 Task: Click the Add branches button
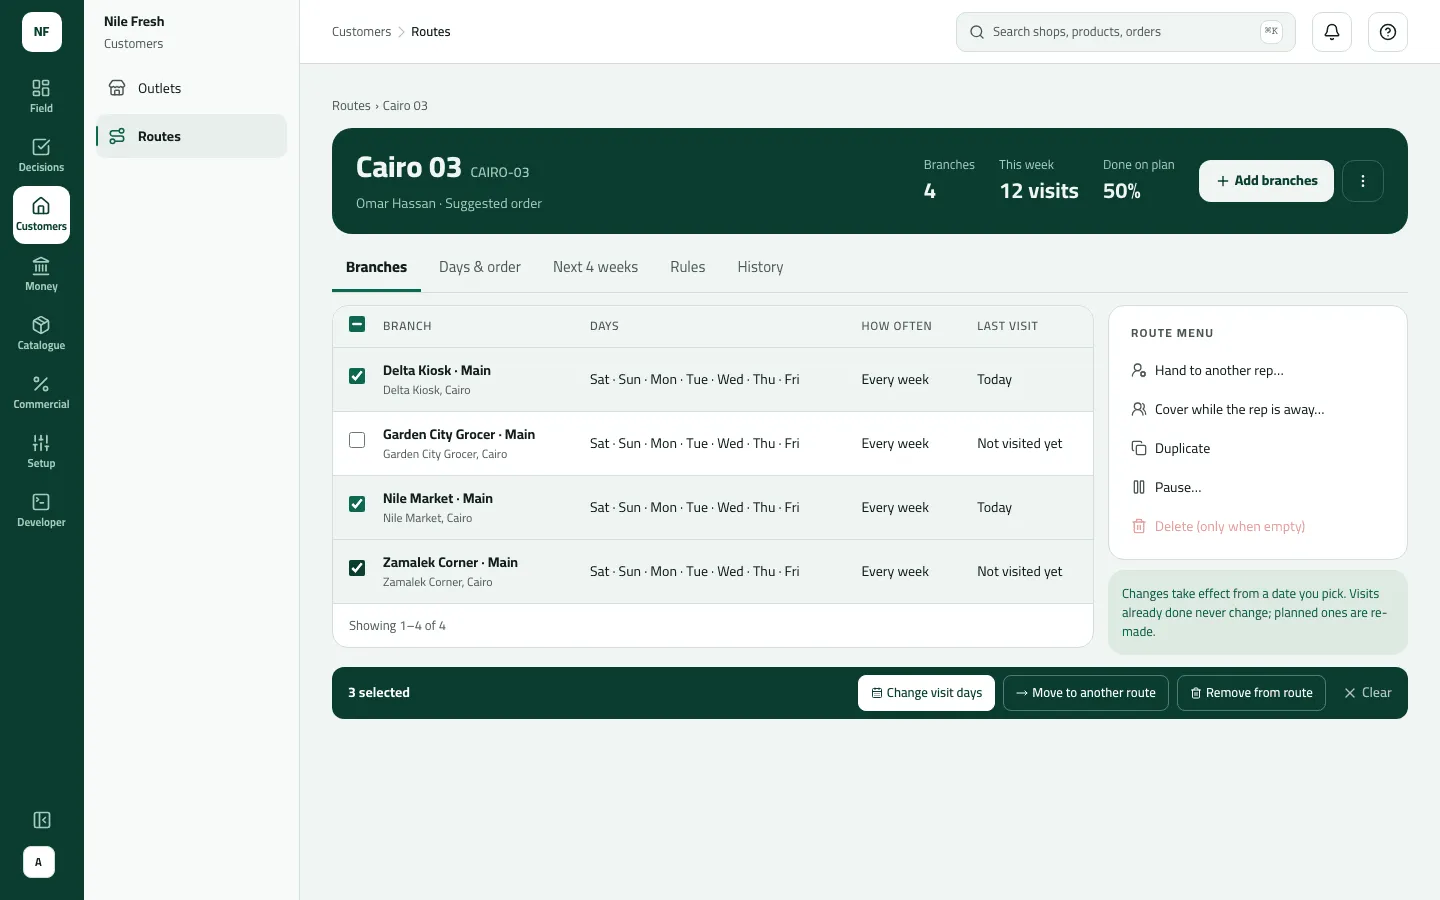point(1266,181)
